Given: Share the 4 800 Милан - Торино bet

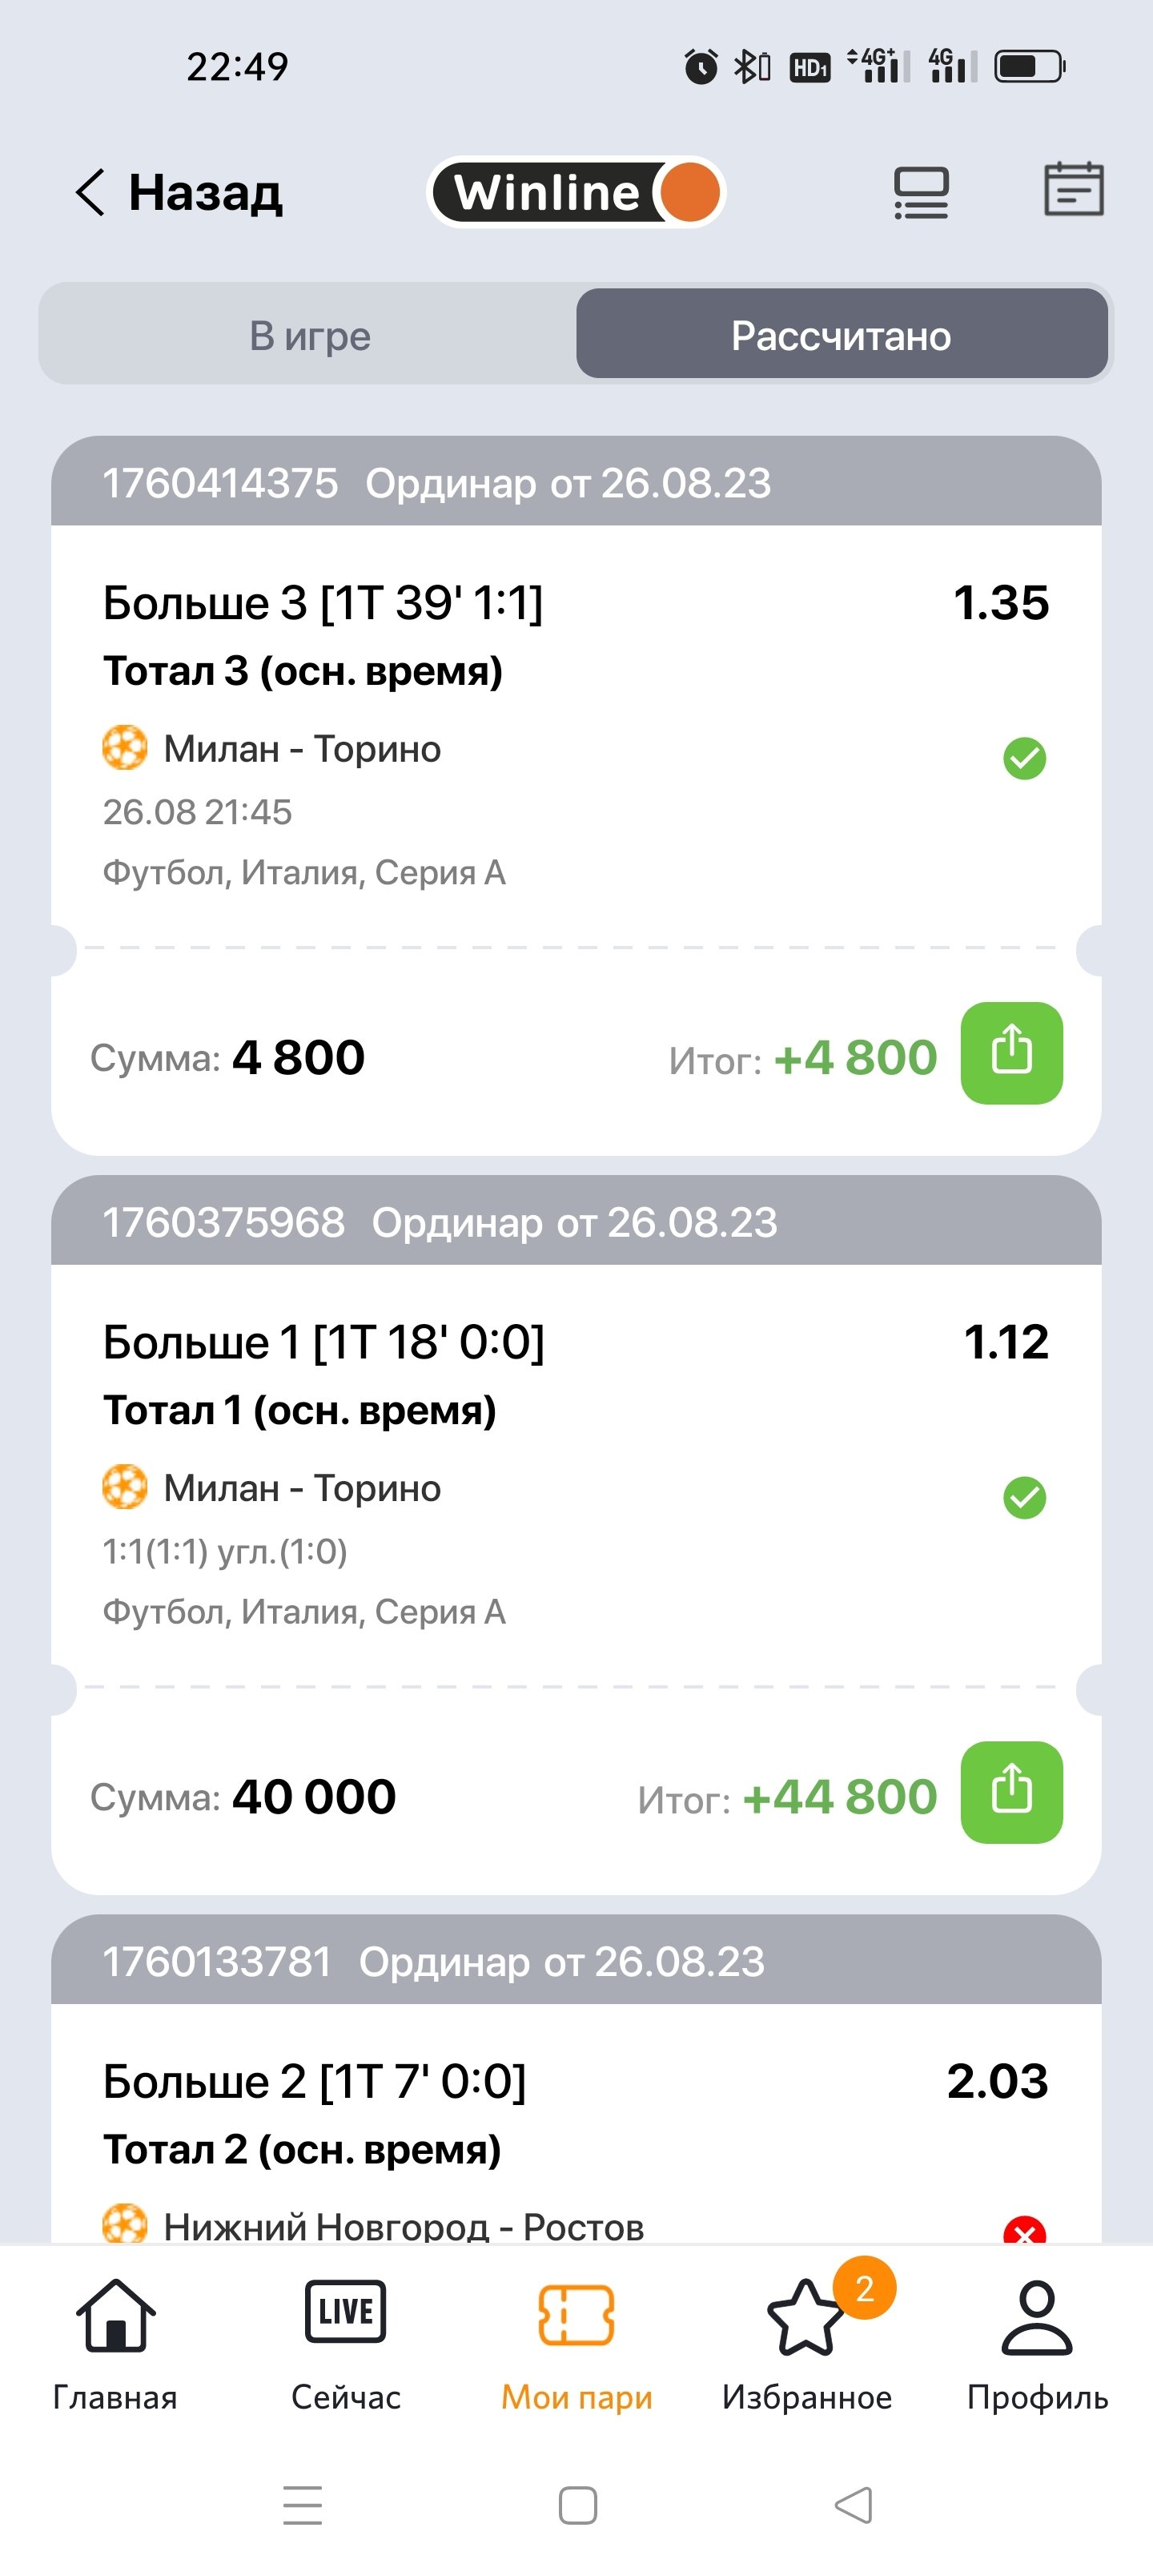Looking at the screenshot, I should tap(1011, 1053).
